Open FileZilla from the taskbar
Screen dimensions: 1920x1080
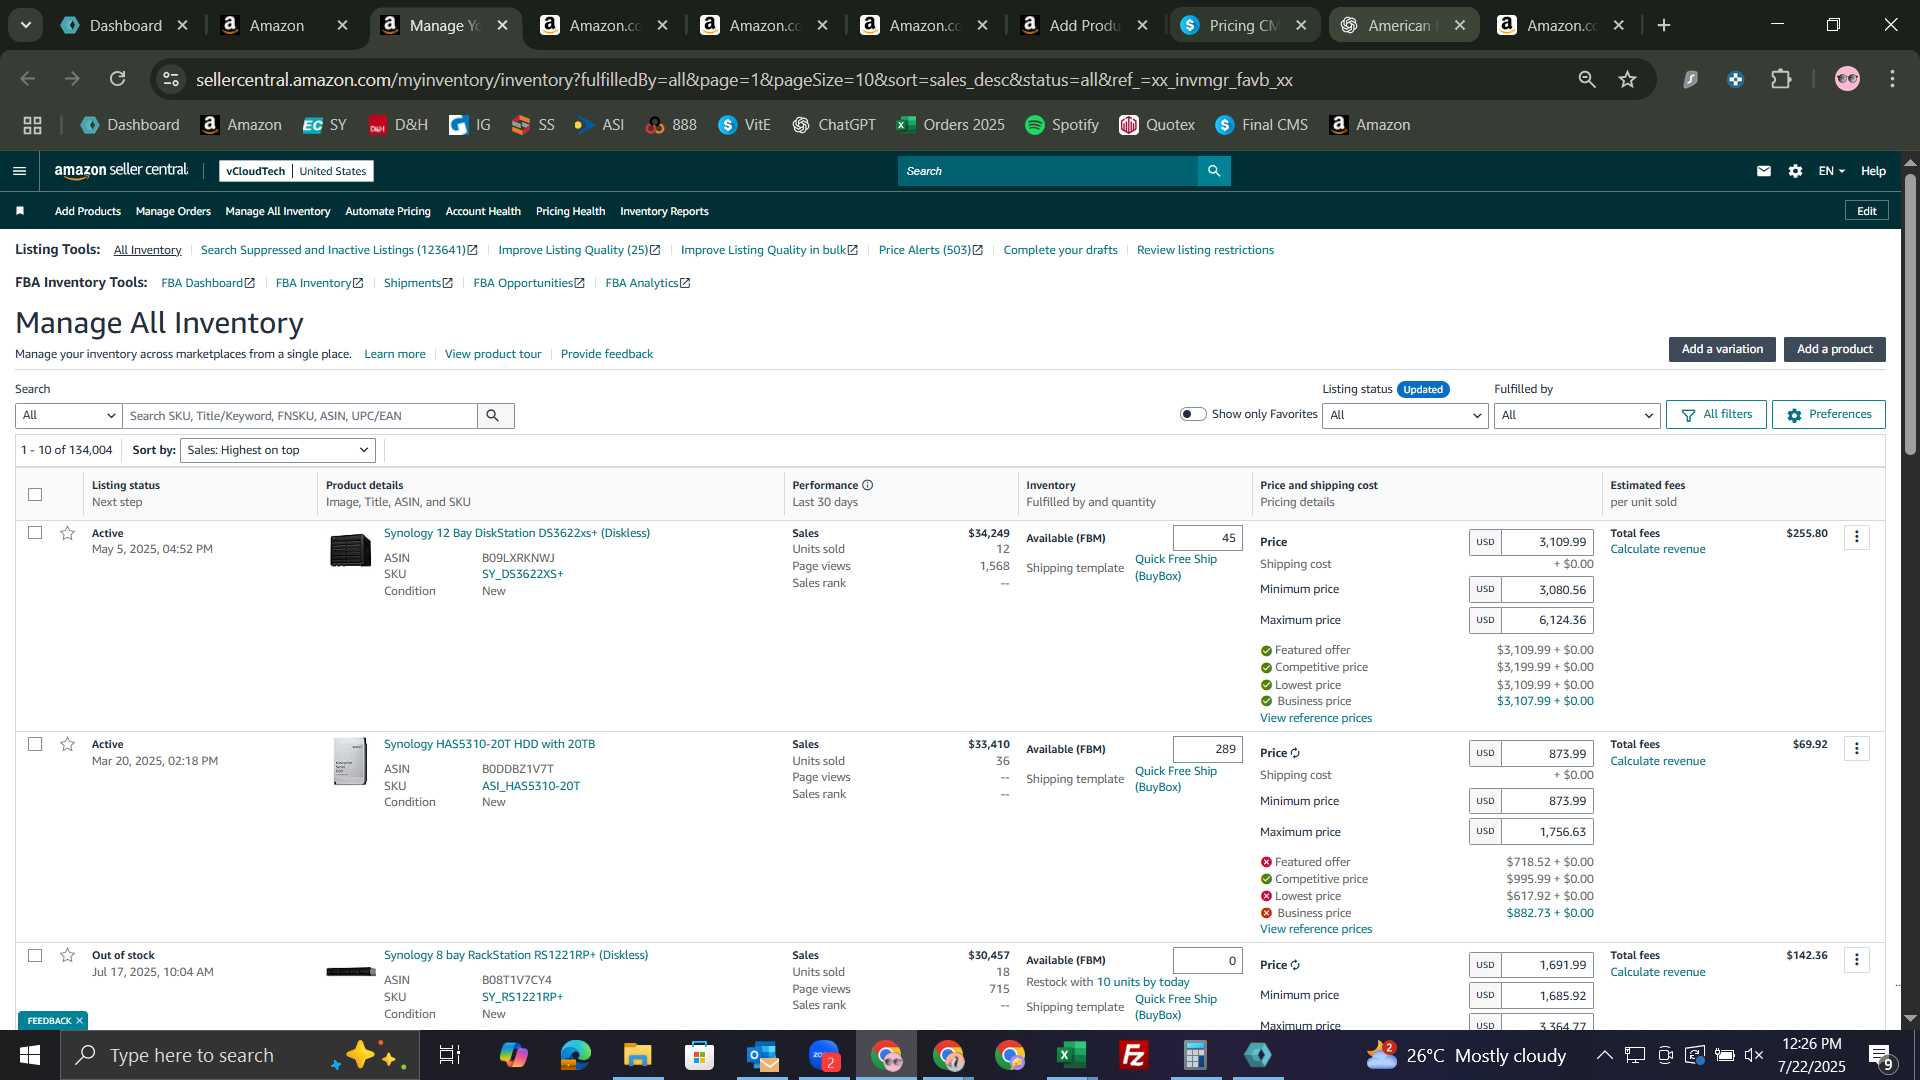pyautogui.click(x=1133, y=1055)
